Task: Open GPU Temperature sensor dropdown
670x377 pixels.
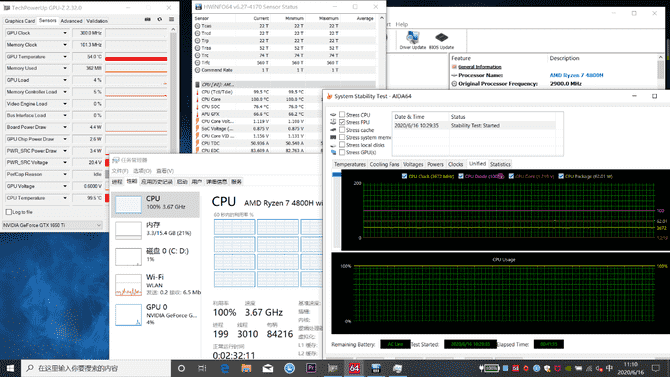Action: (x=65, y=57)
